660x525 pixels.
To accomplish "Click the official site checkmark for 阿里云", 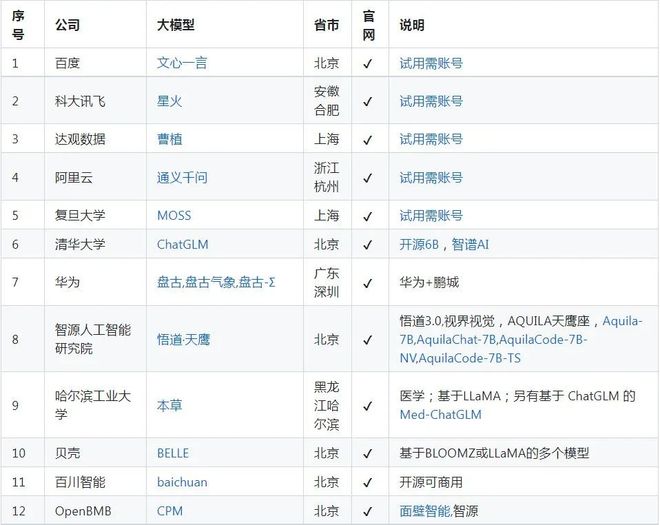I will pyautogui.click(x=368, y=178).
